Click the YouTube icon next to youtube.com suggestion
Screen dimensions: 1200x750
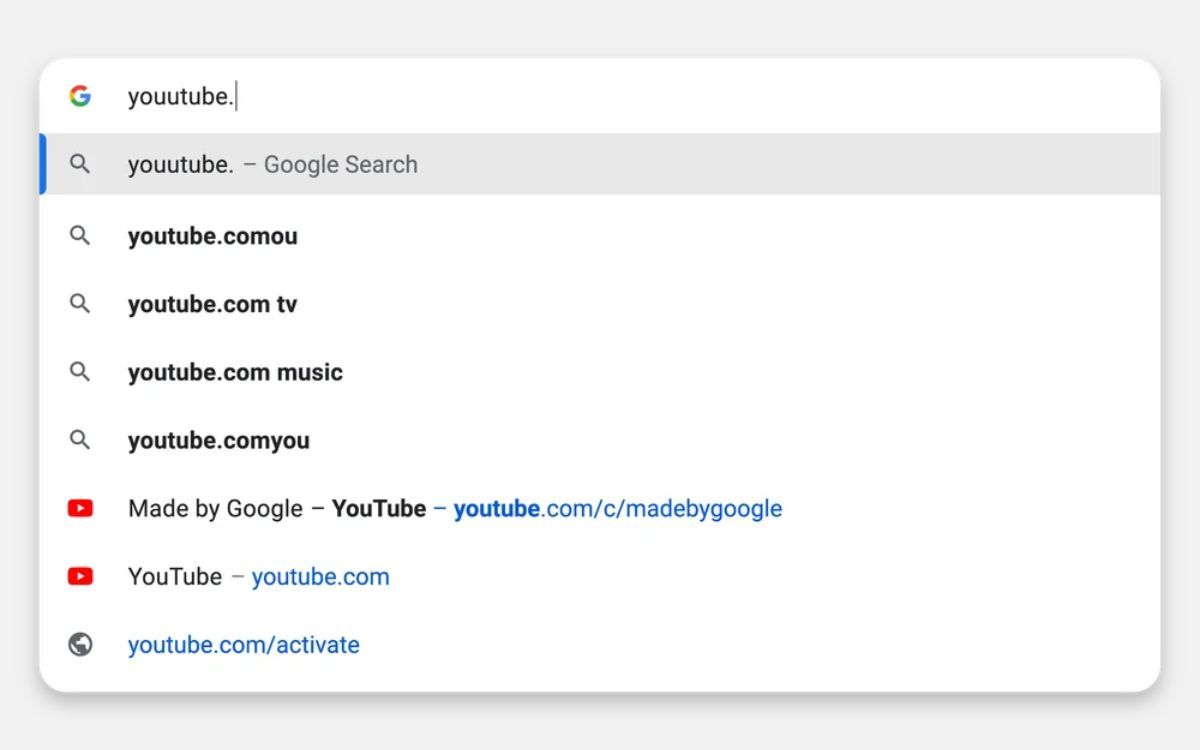pyautogui.click(x=80, y=576)
